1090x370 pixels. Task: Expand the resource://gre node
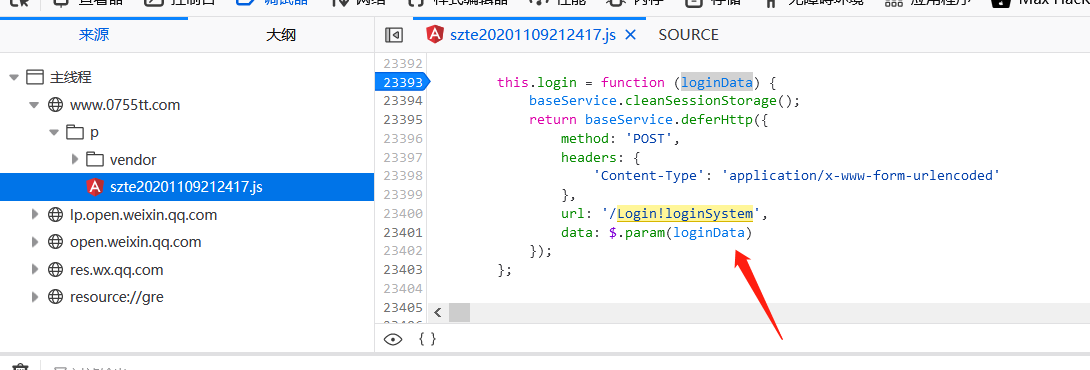[35, 297]
